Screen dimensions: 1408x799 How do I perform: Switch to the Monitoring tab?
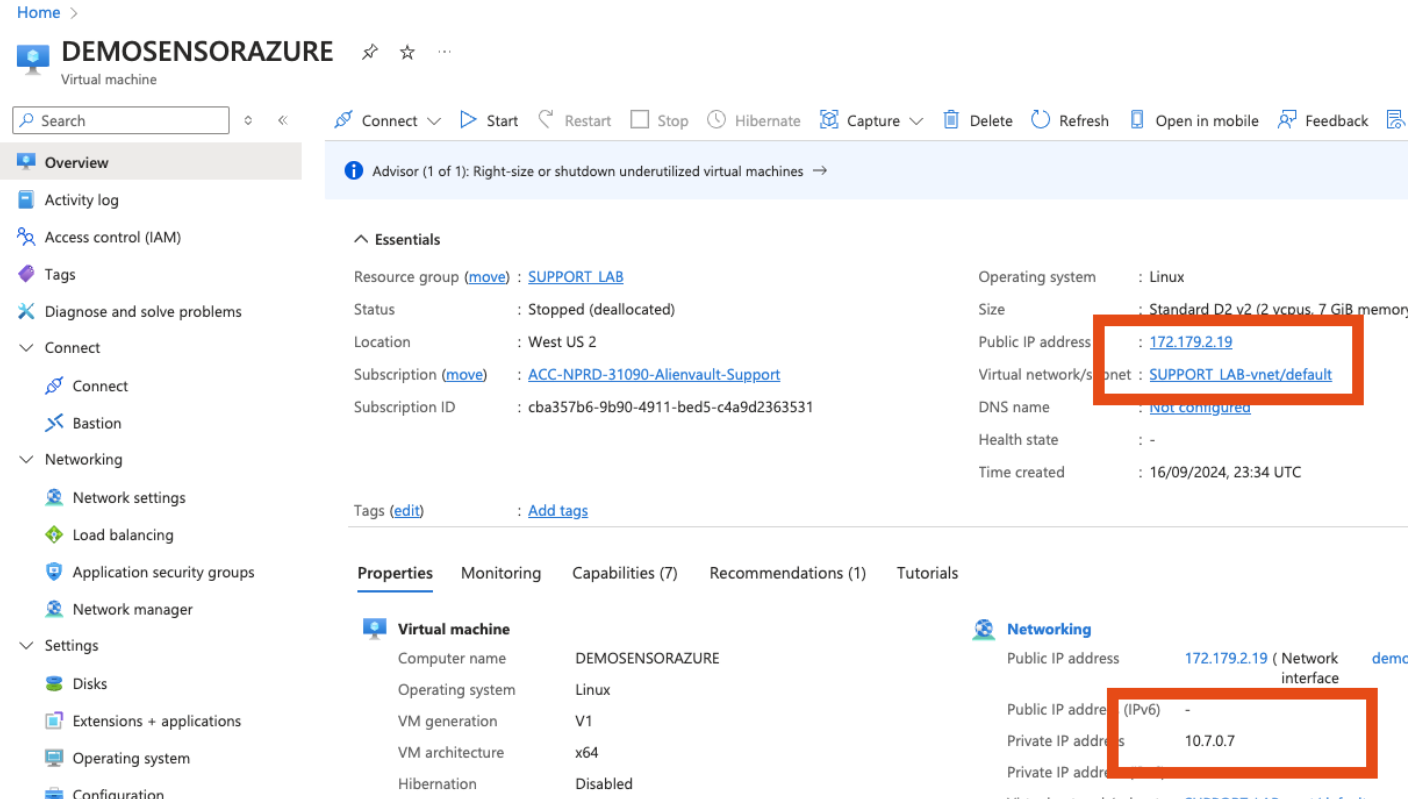click(x=501, y=573)
